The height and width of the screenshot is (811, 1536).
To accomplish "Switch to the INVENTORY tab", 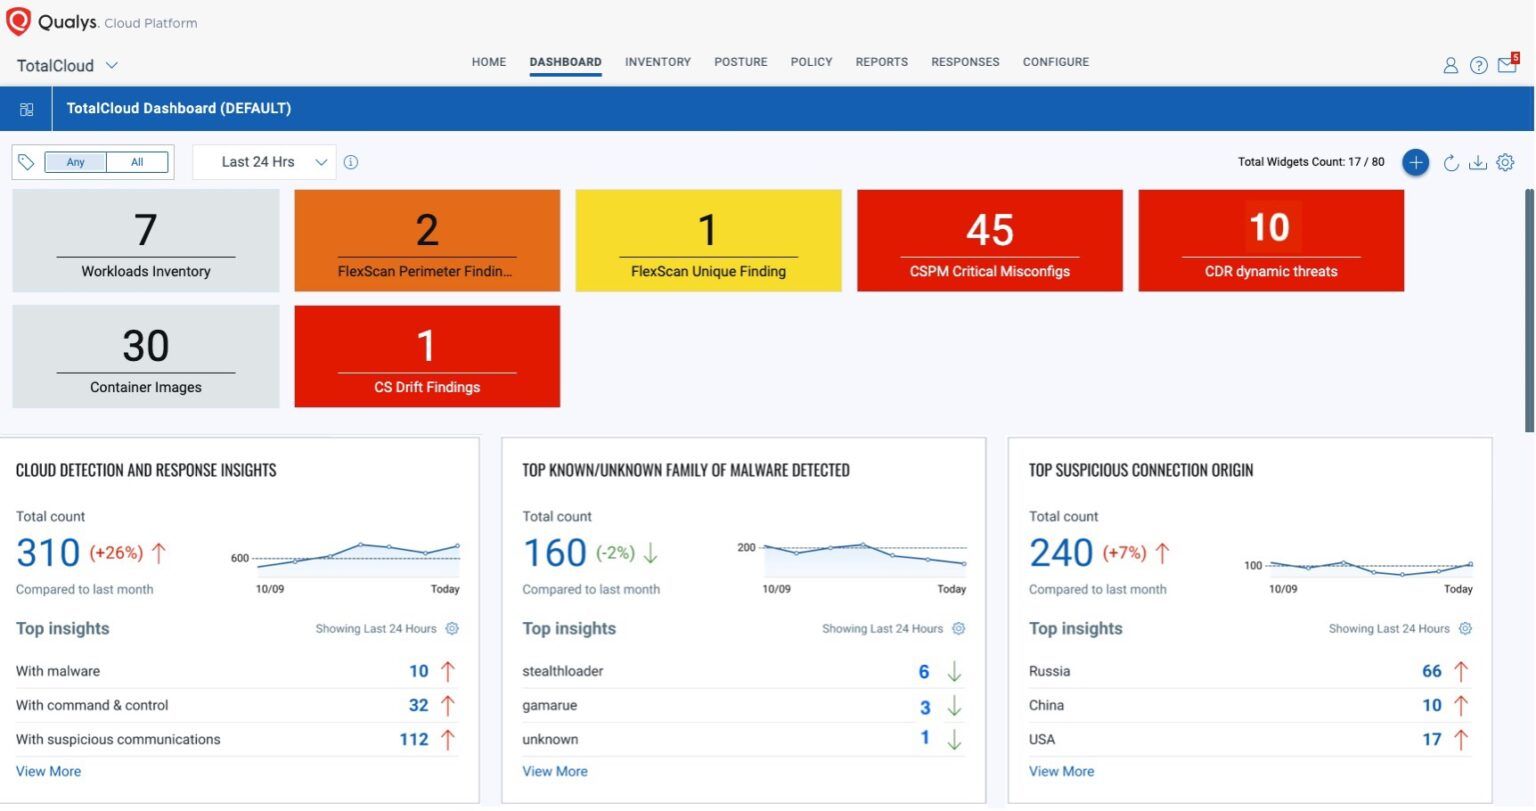I will coord(657,61).
